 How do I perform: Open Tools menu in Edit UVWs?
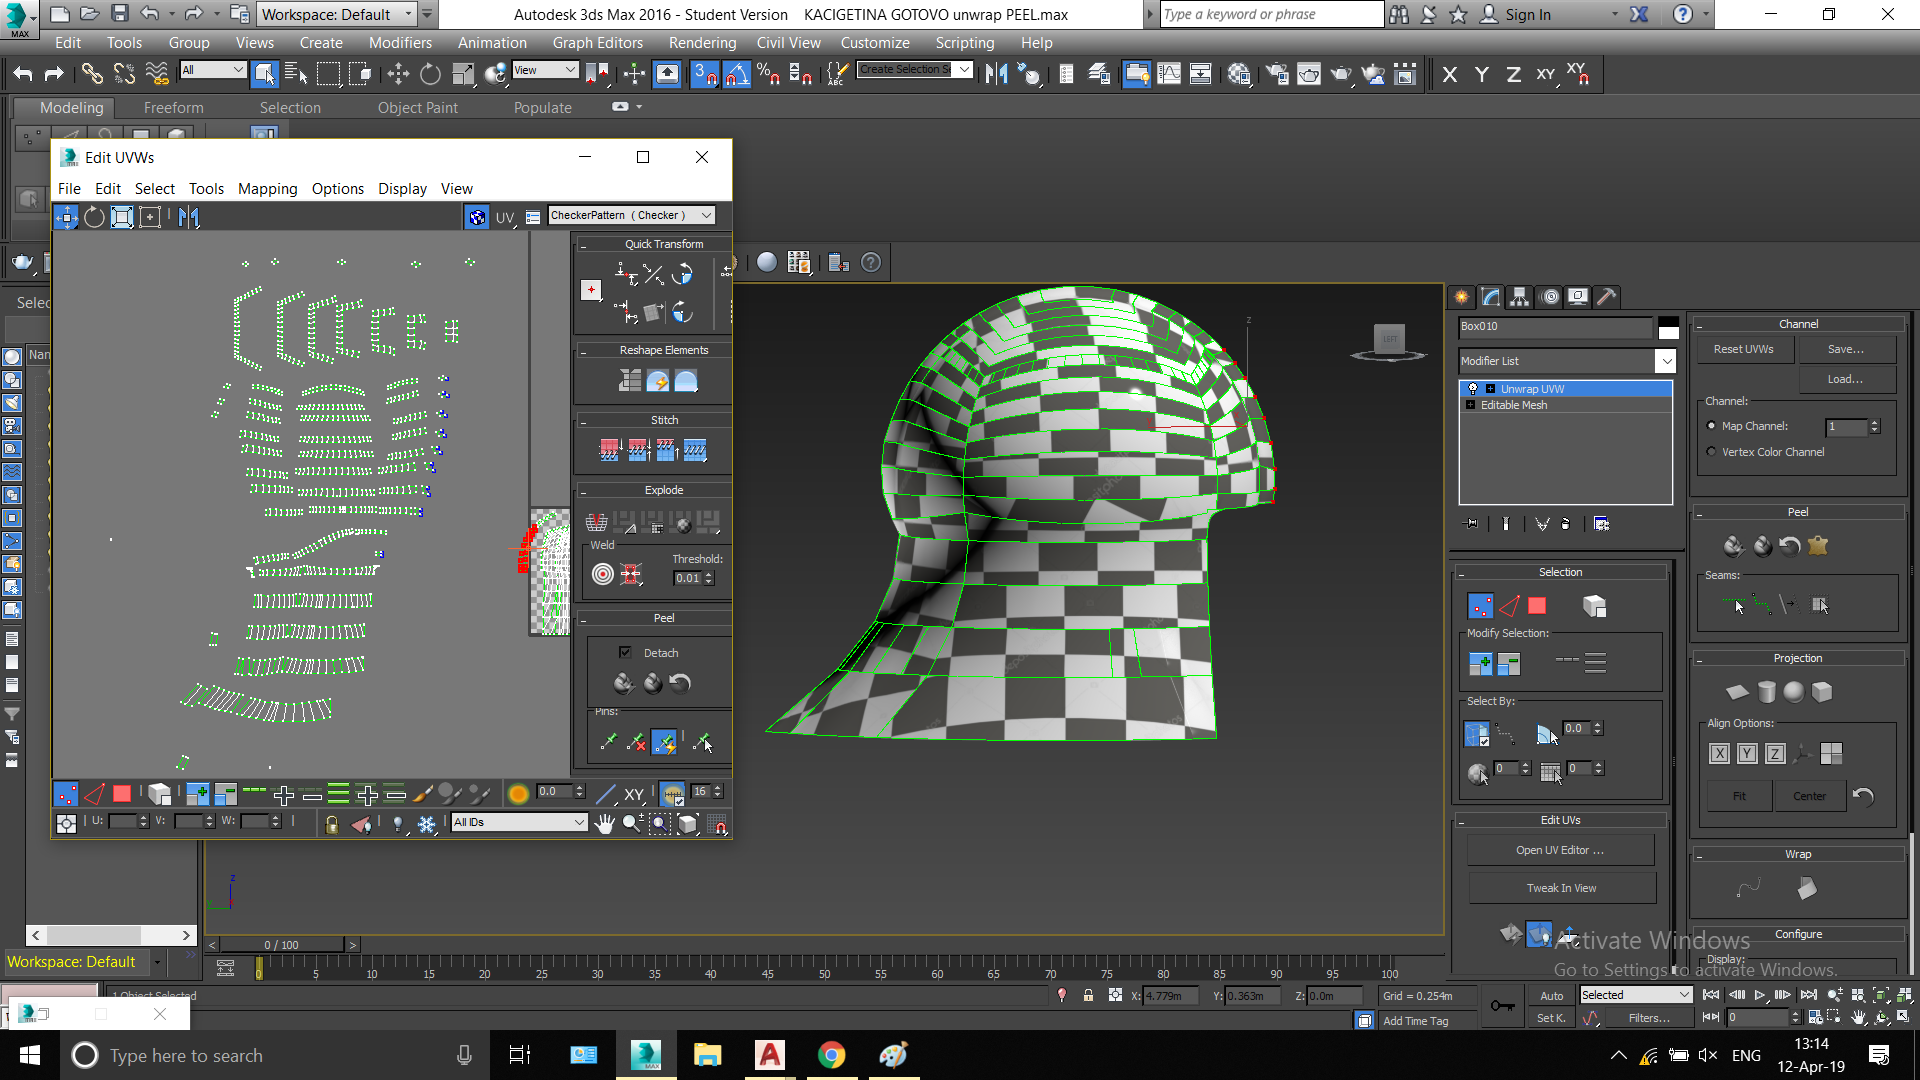(x=206, y=189)
